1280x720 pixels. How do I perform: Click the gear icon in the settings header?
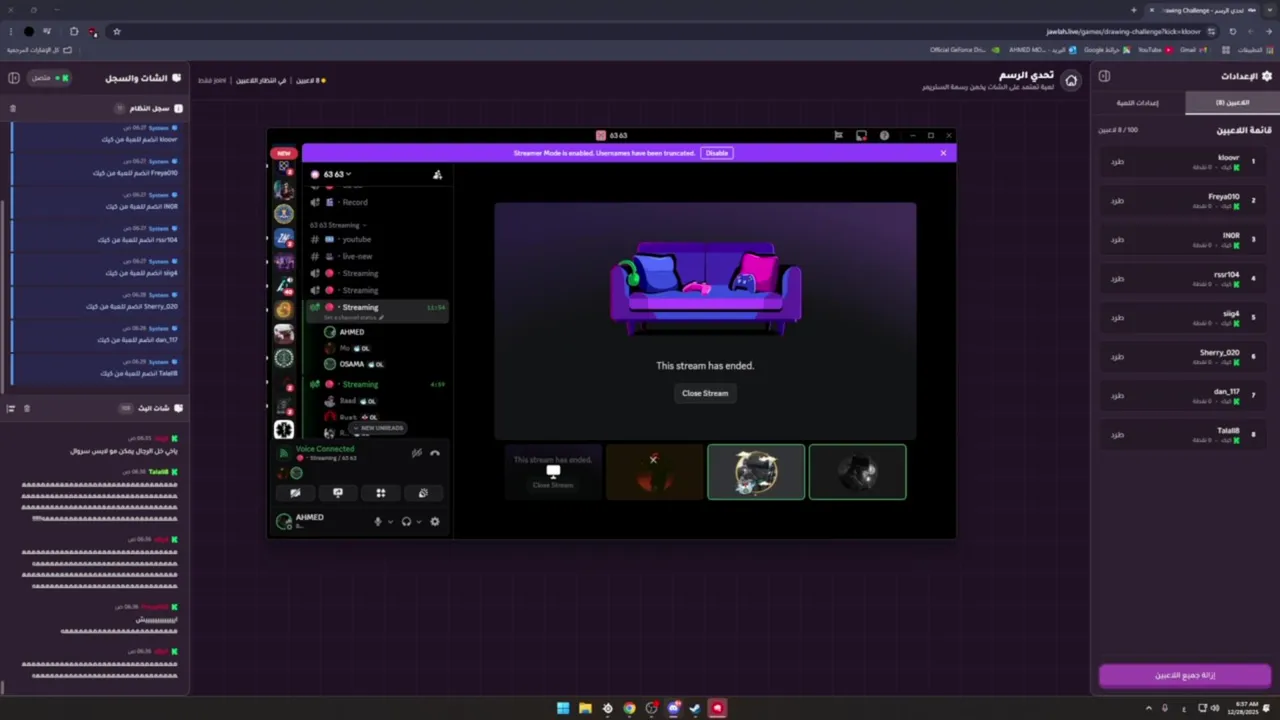point(1265,76)
